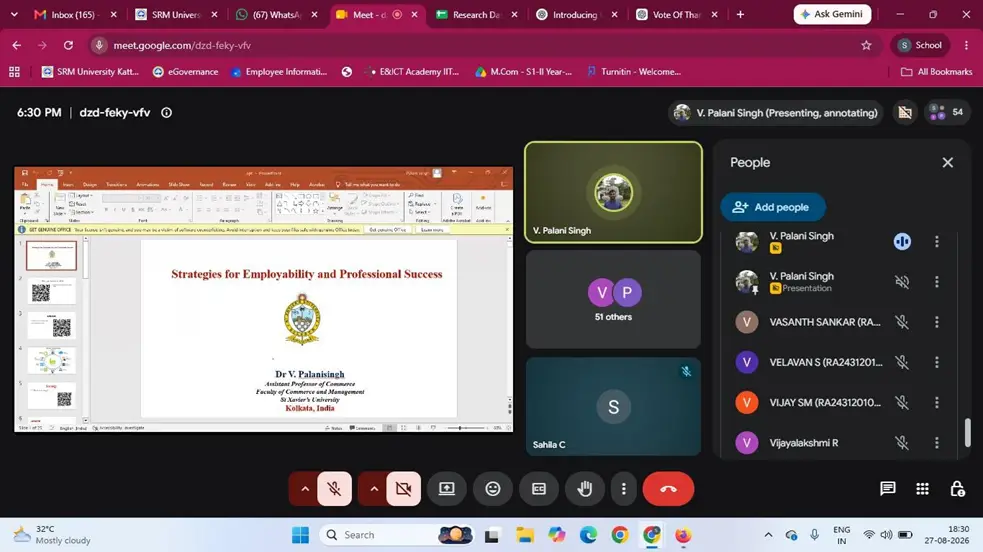The width and height of the screenshot is (983, 552).
Task: Expand audio settings chevron beside microphone
Action: tap(305, 489)
